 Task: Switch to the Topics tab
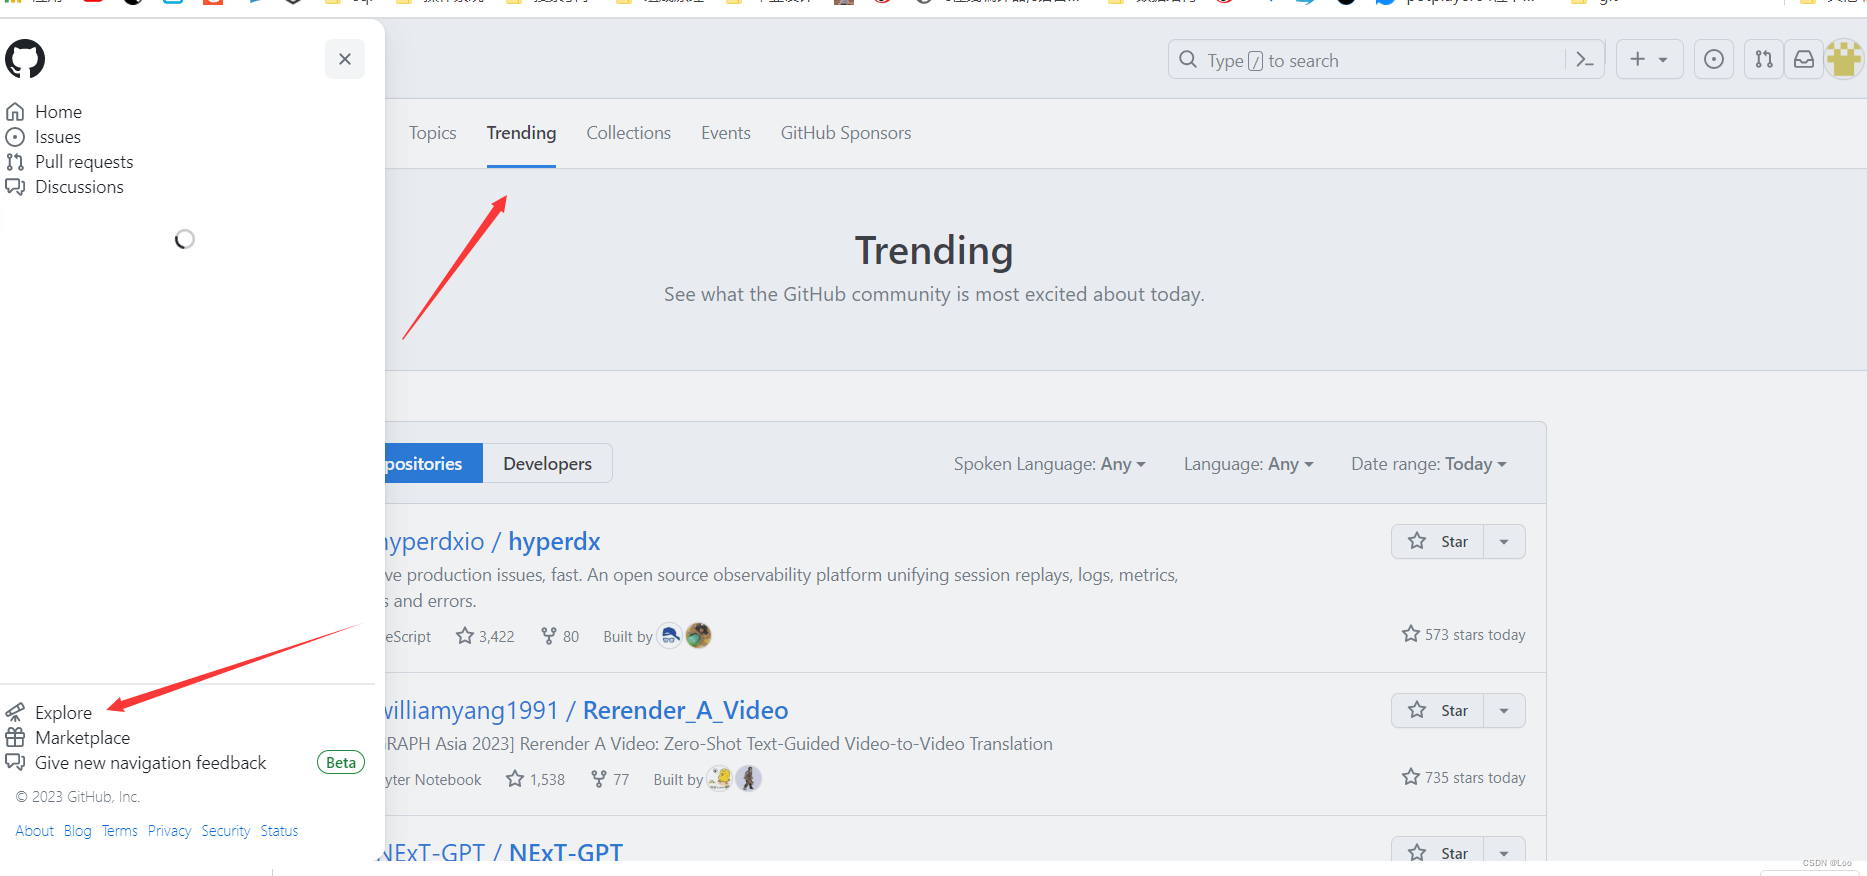(x=433, y=133)
